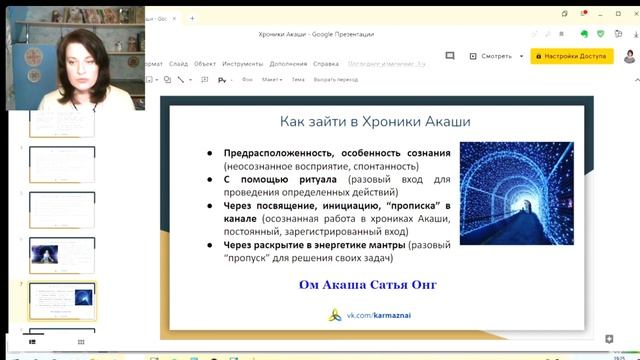Screen dimensions: 640x360
Task: Click the green shield extension icon
Action: tap(600, 34)
